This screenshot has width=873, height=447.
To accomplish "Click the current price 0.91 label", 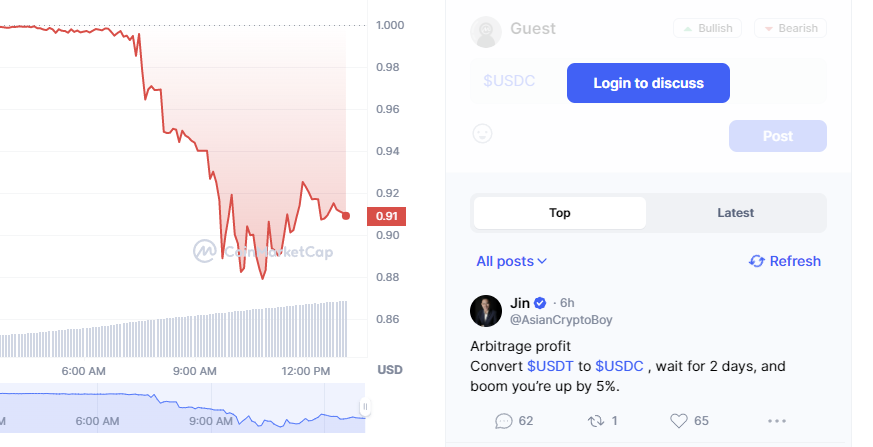I will tap(386, 216).
